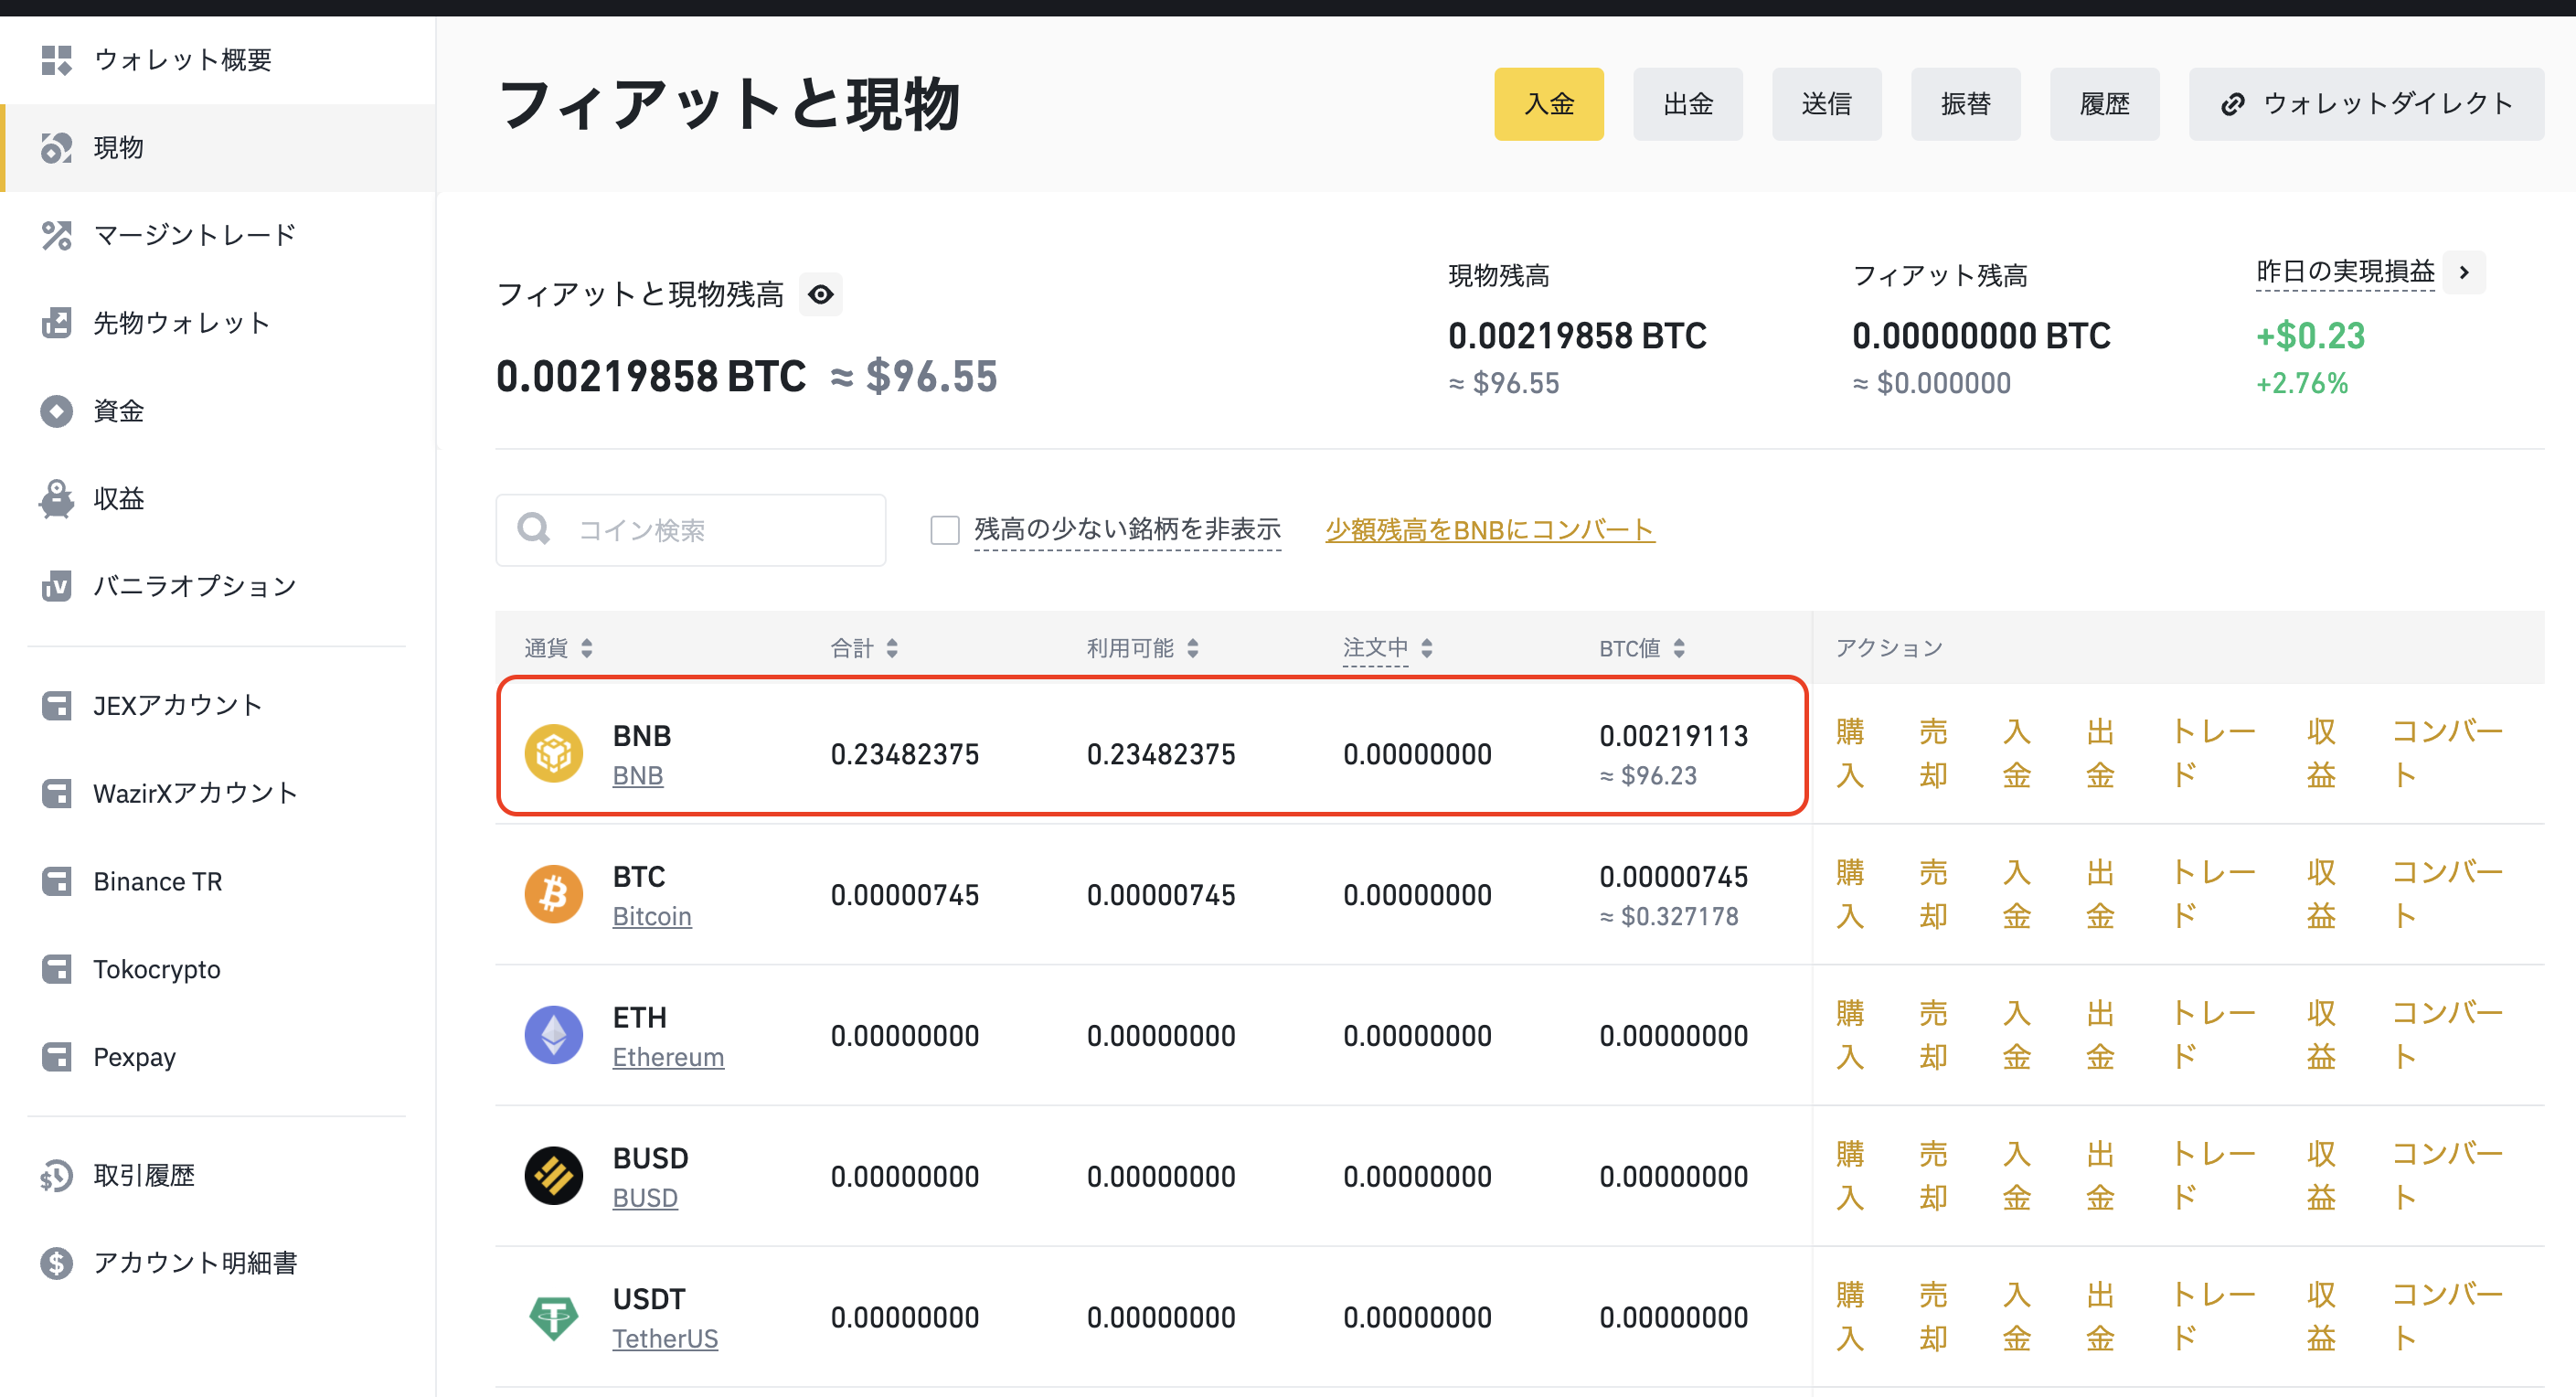Open マージントレード percent icon
The image size is (2576, 1397).
point(57,235)
